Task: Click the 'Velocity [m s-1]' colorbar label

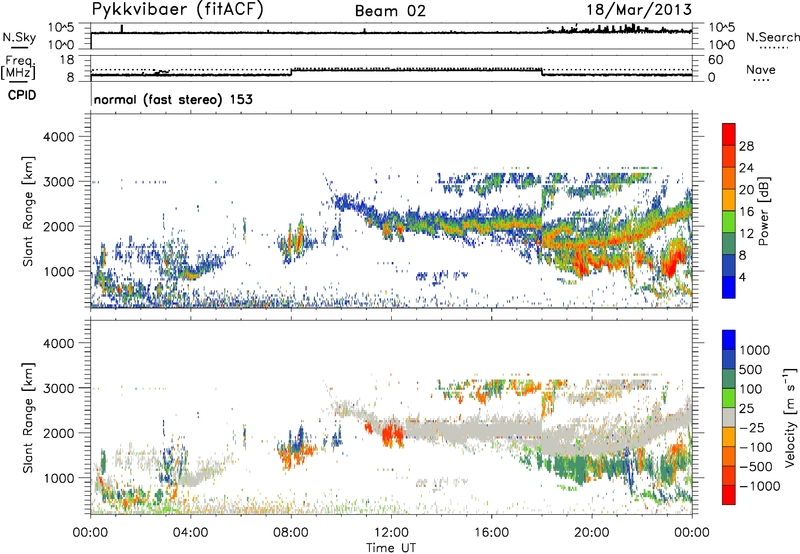Action: tap(790, 417)
